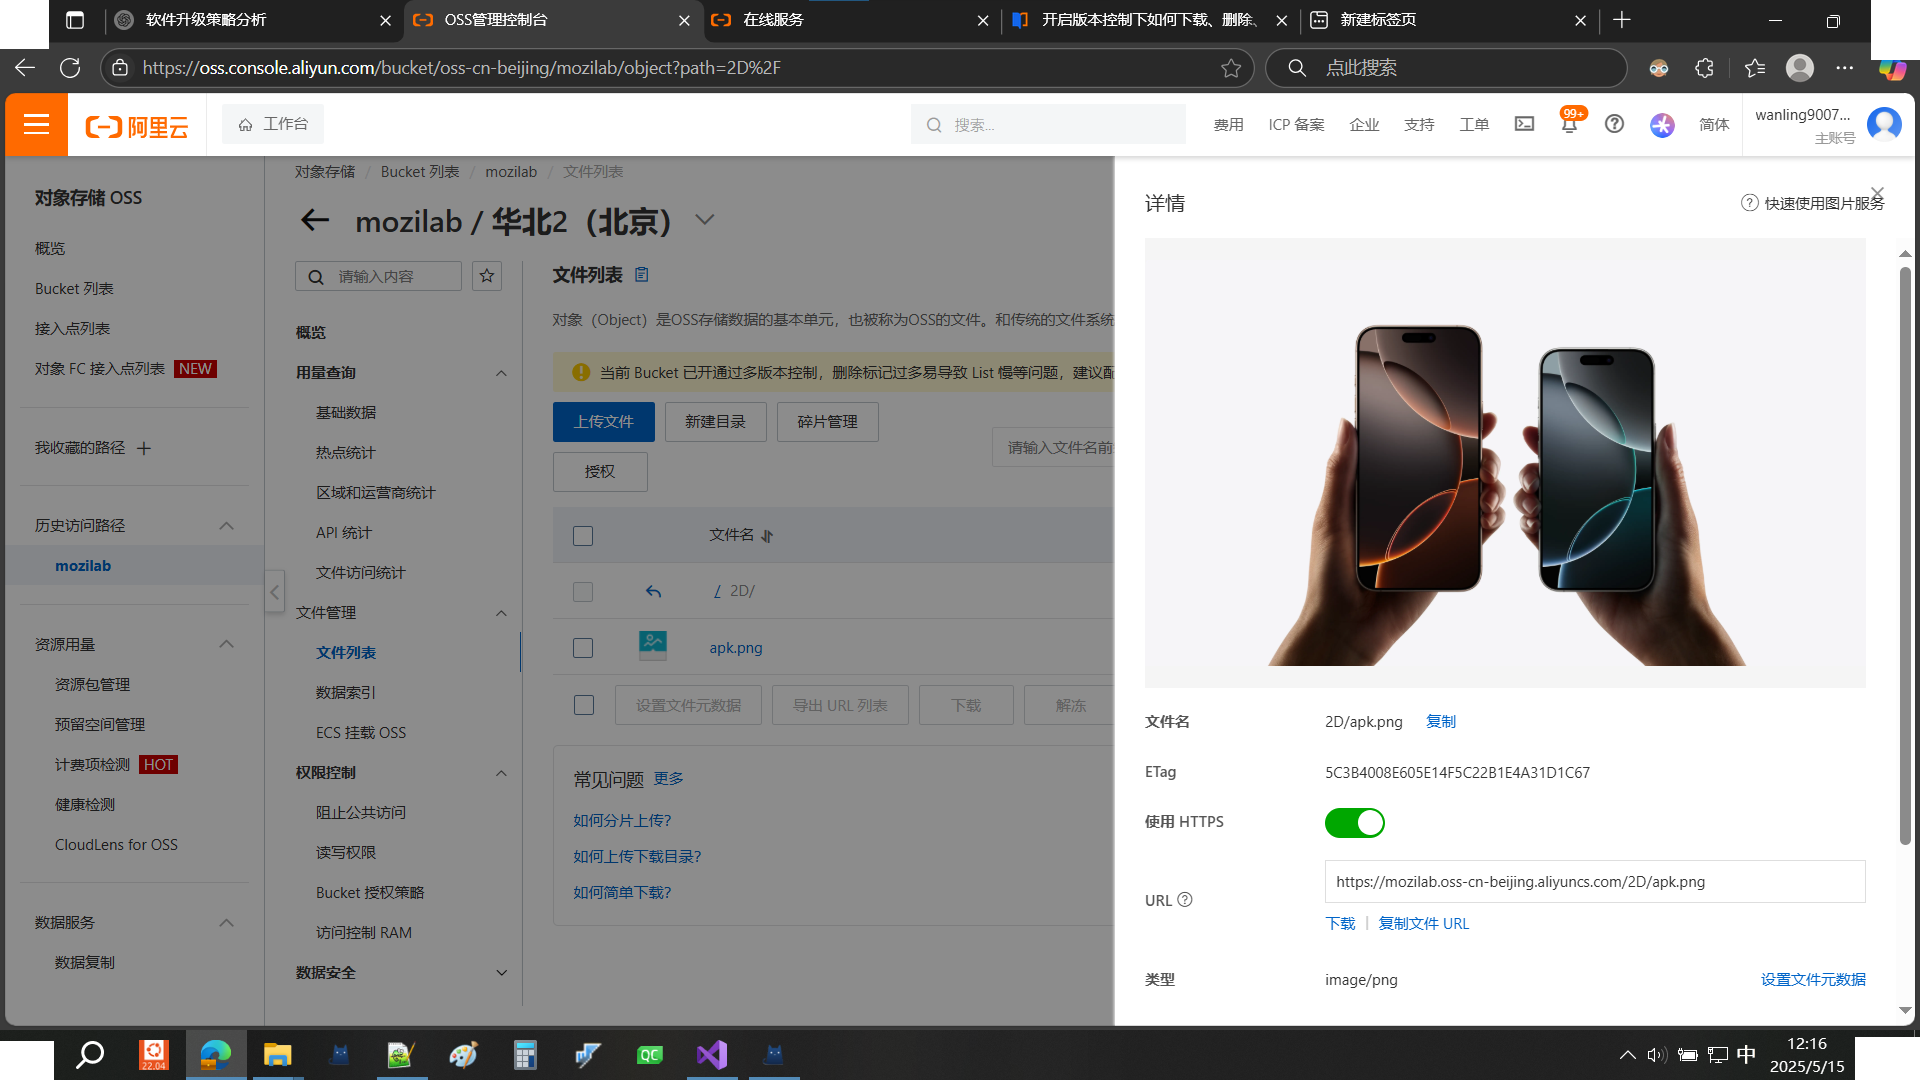
Task: Open the AI assistant purple star icon
Action: point(1662,124)
